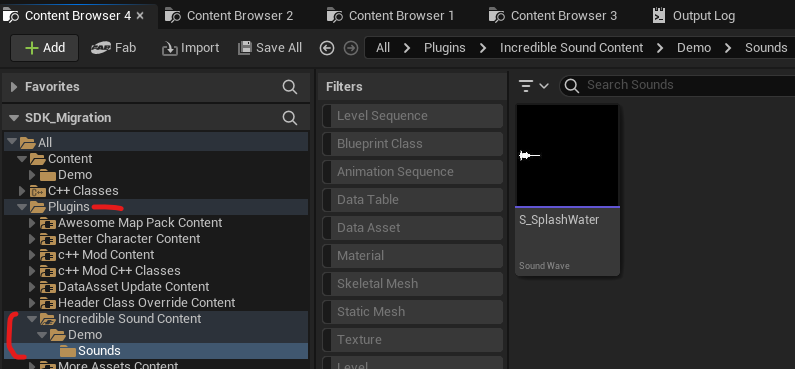
Task: Expand the Demo folder under Content
Action: pos(32,175)
